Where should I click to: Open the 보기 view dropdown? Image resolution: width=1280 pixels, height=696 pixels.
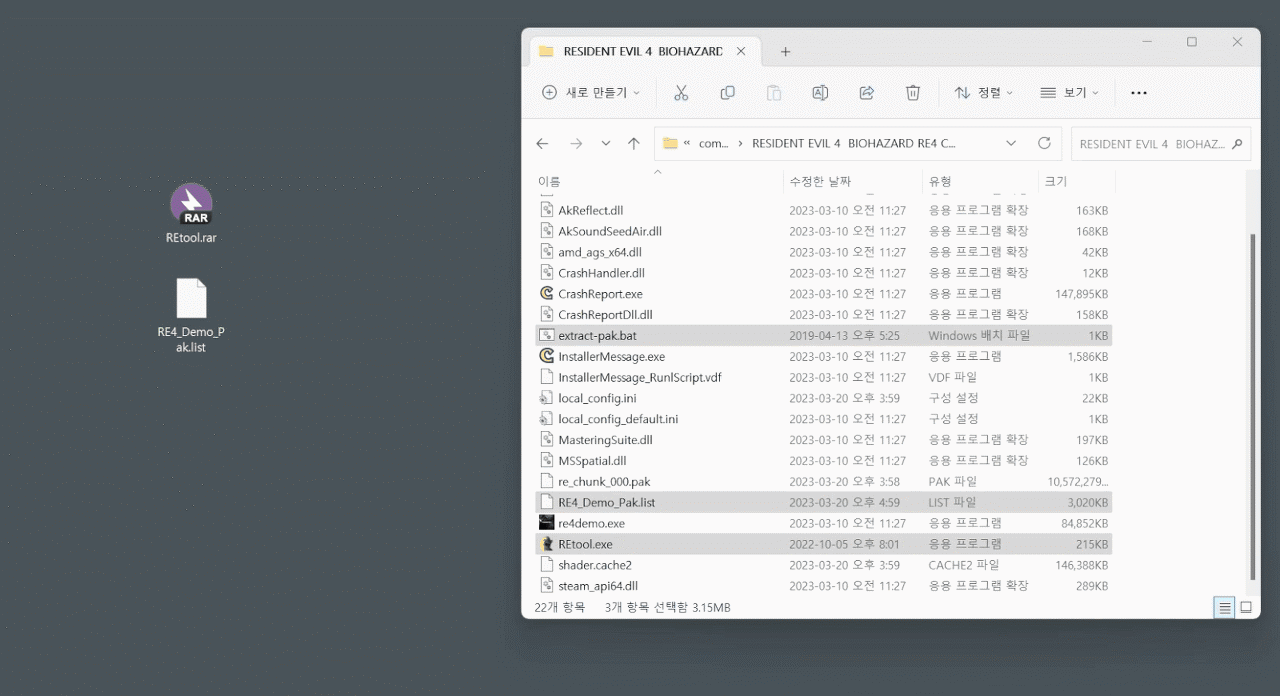coord(1070,92)
